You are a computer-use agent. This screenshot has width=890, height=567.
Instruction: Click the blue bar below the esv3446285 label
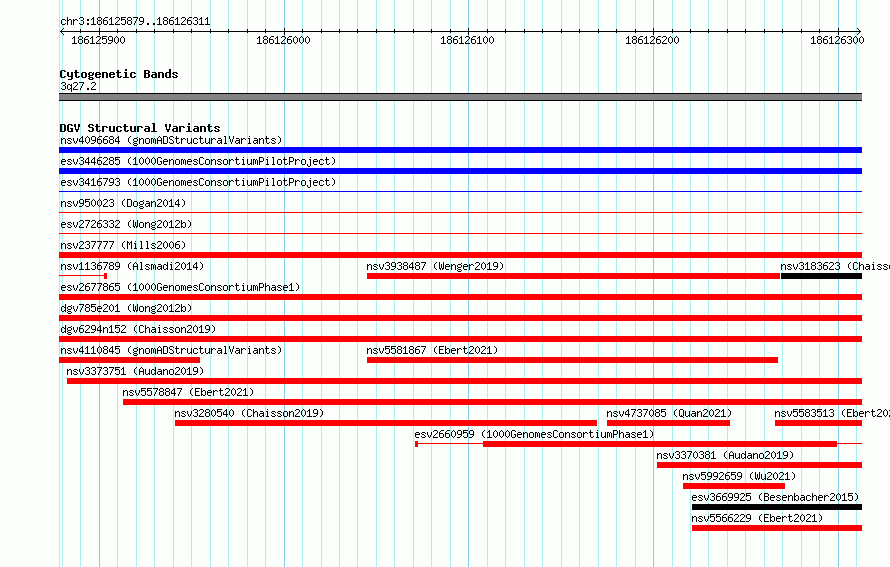(460, 171)
